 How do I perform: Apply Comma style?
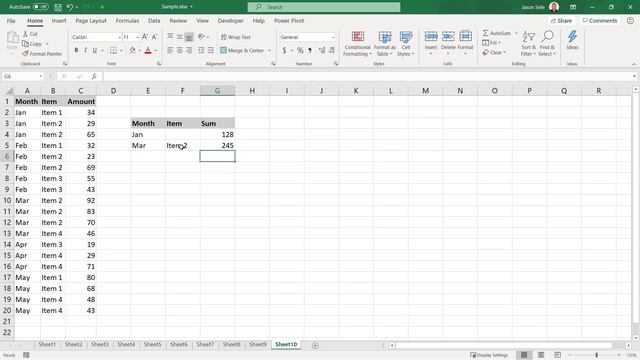coord(310,50)
